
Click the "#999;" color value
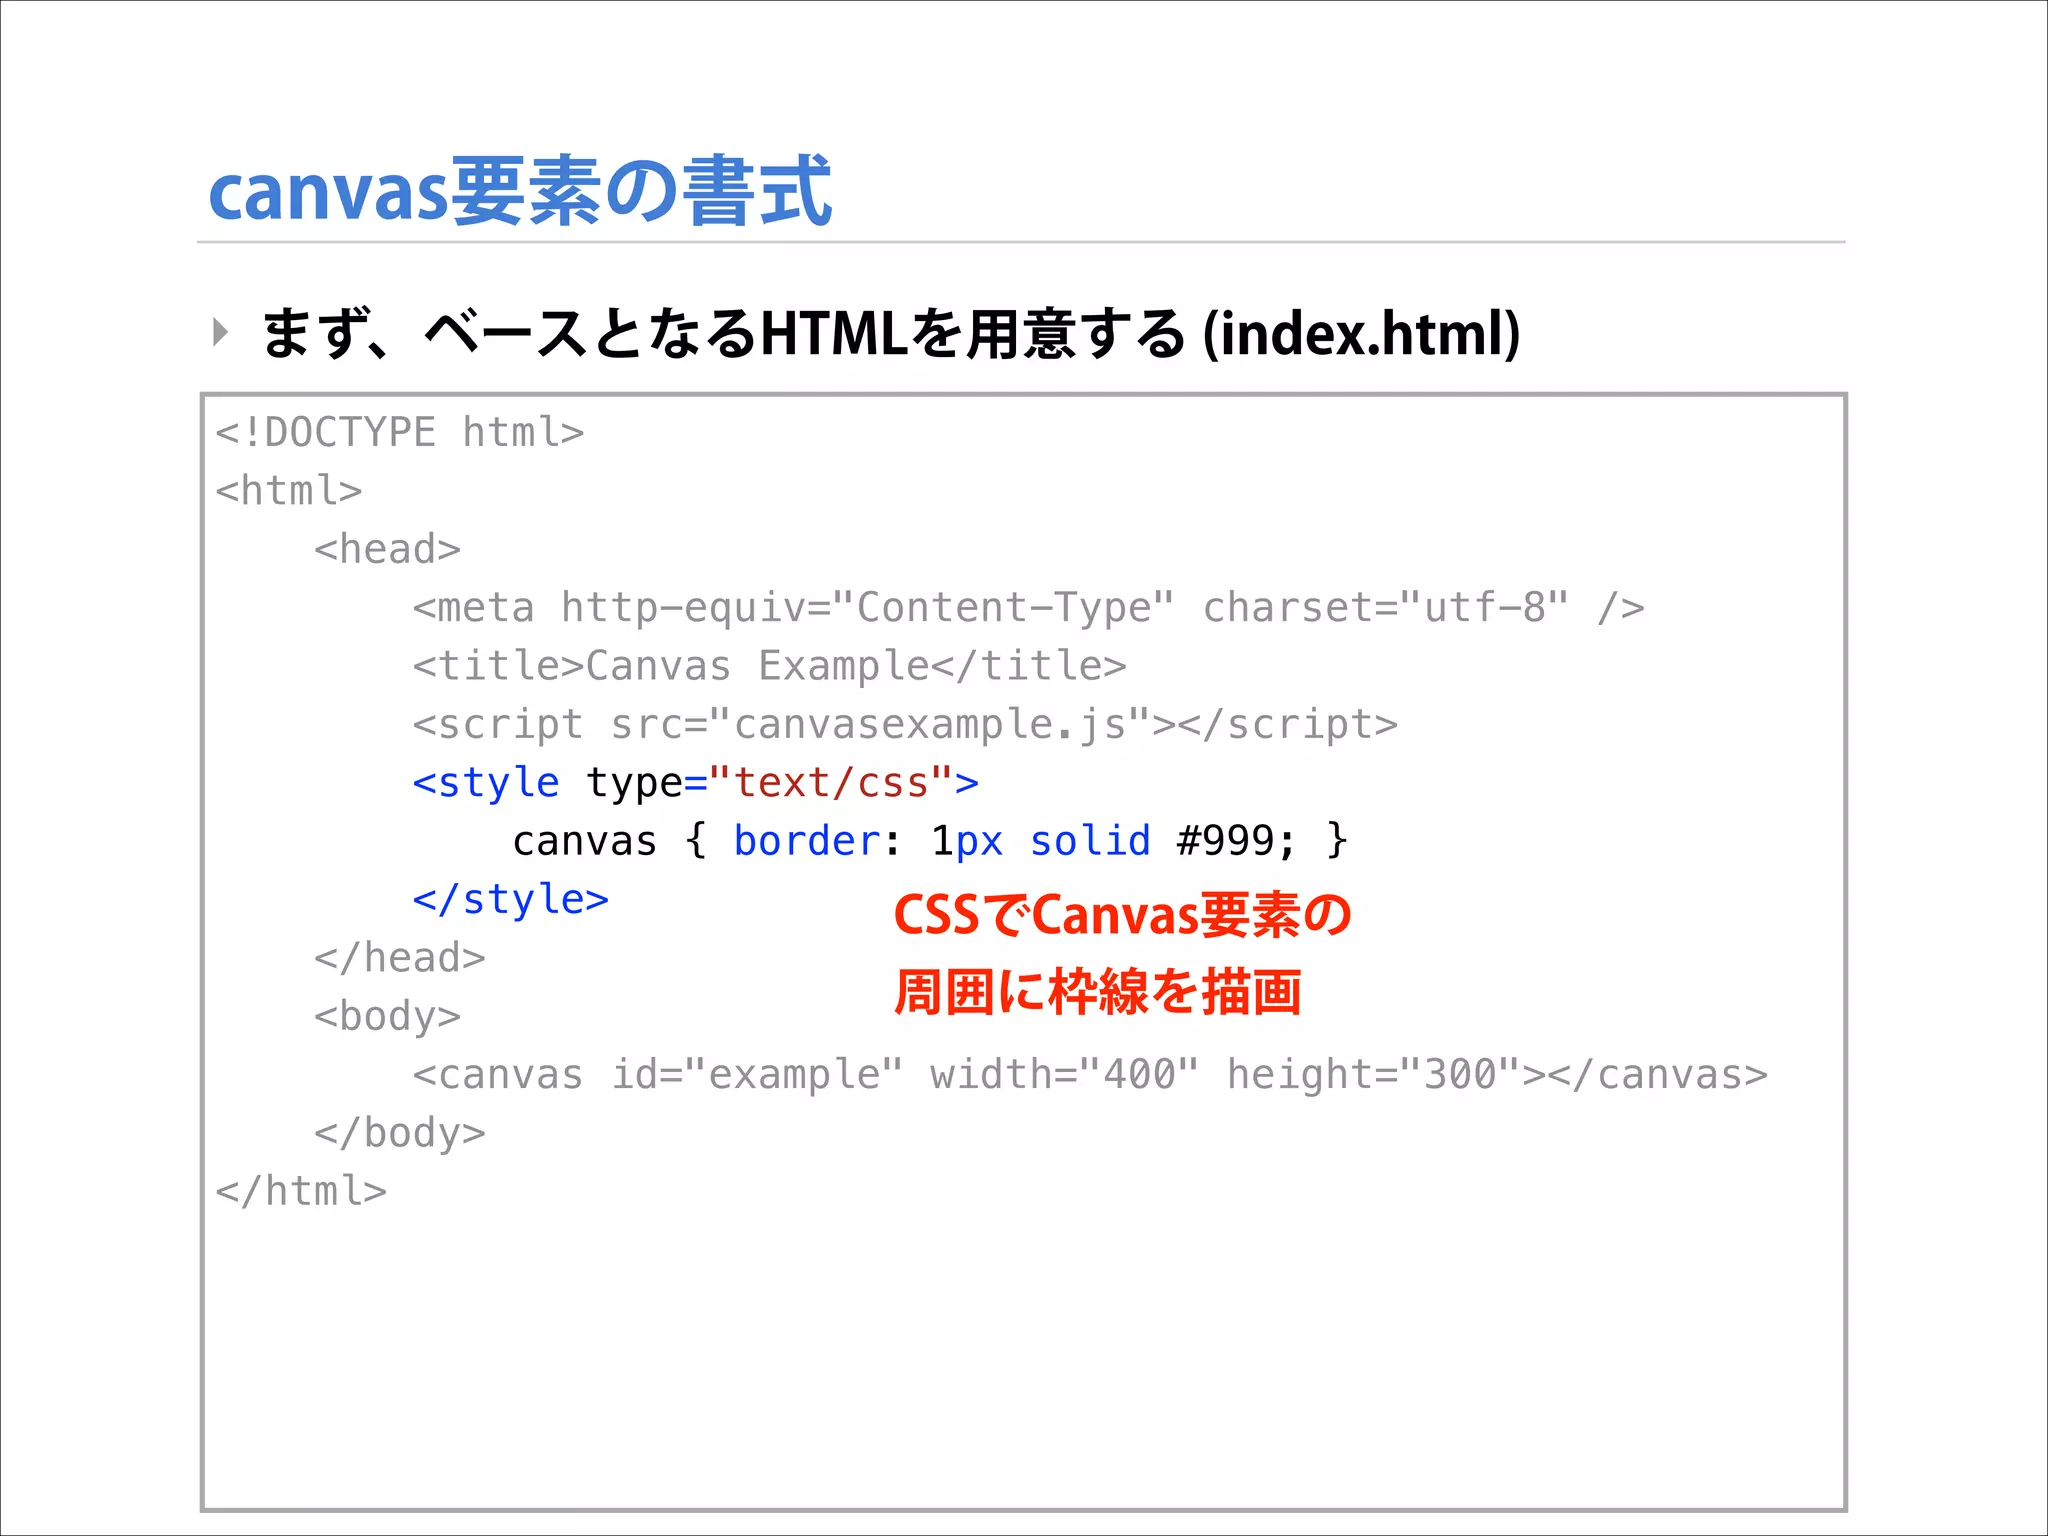[1237, 840]
